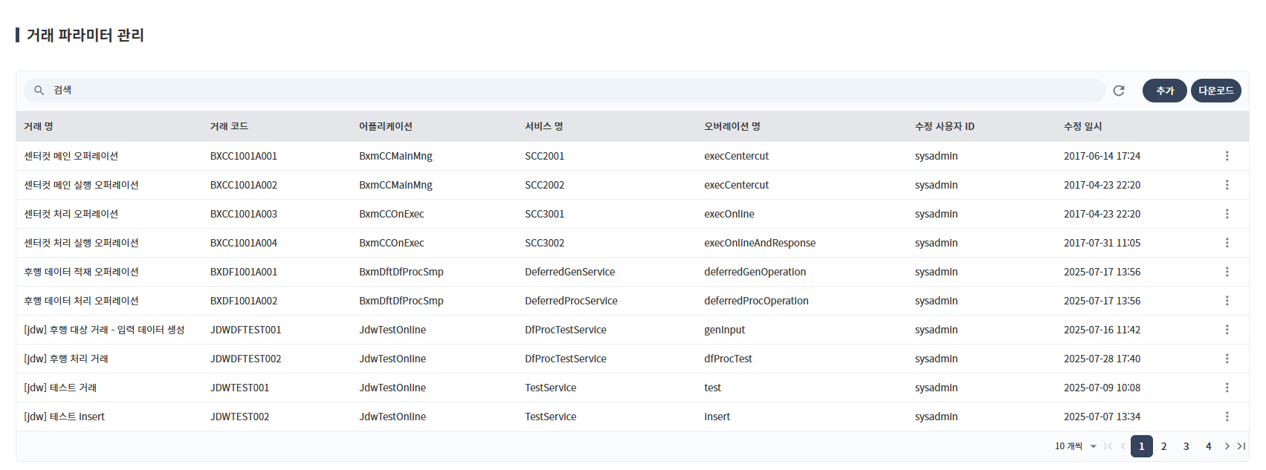Click inside the 검색 search field
1266x470 pixels.
pyautogui.click(x=570, y=91)
